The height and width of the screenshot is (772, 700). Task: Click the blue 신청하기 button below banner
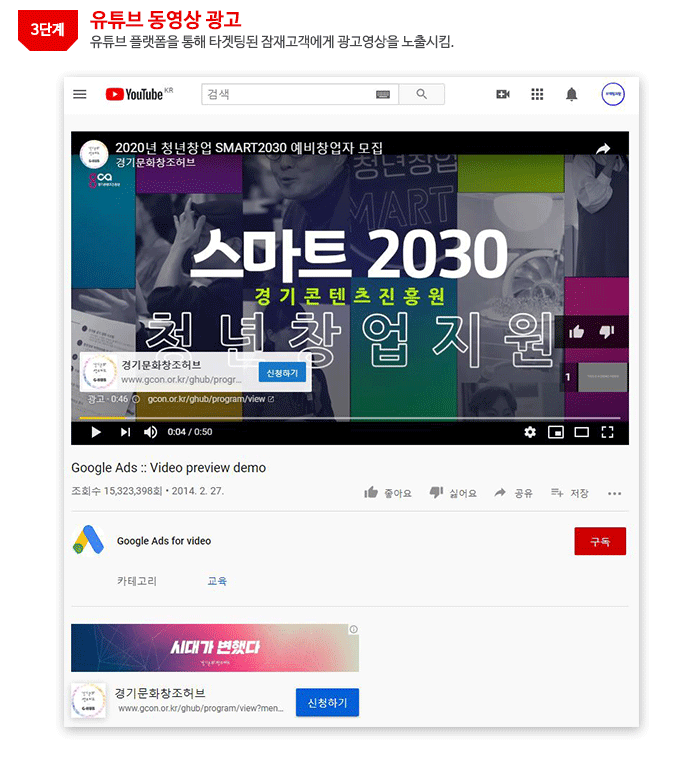(327, 703)
